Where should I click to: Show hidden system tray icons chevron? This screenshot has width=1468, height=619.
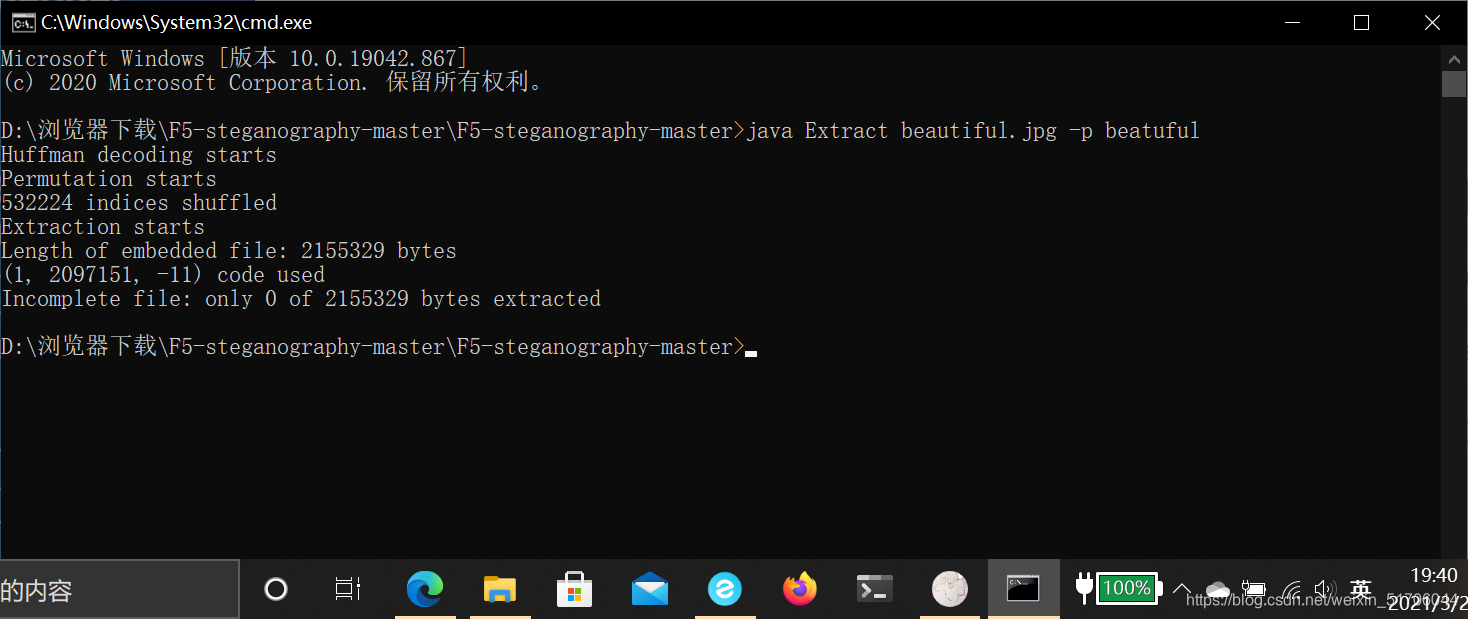coord(1182,589)
